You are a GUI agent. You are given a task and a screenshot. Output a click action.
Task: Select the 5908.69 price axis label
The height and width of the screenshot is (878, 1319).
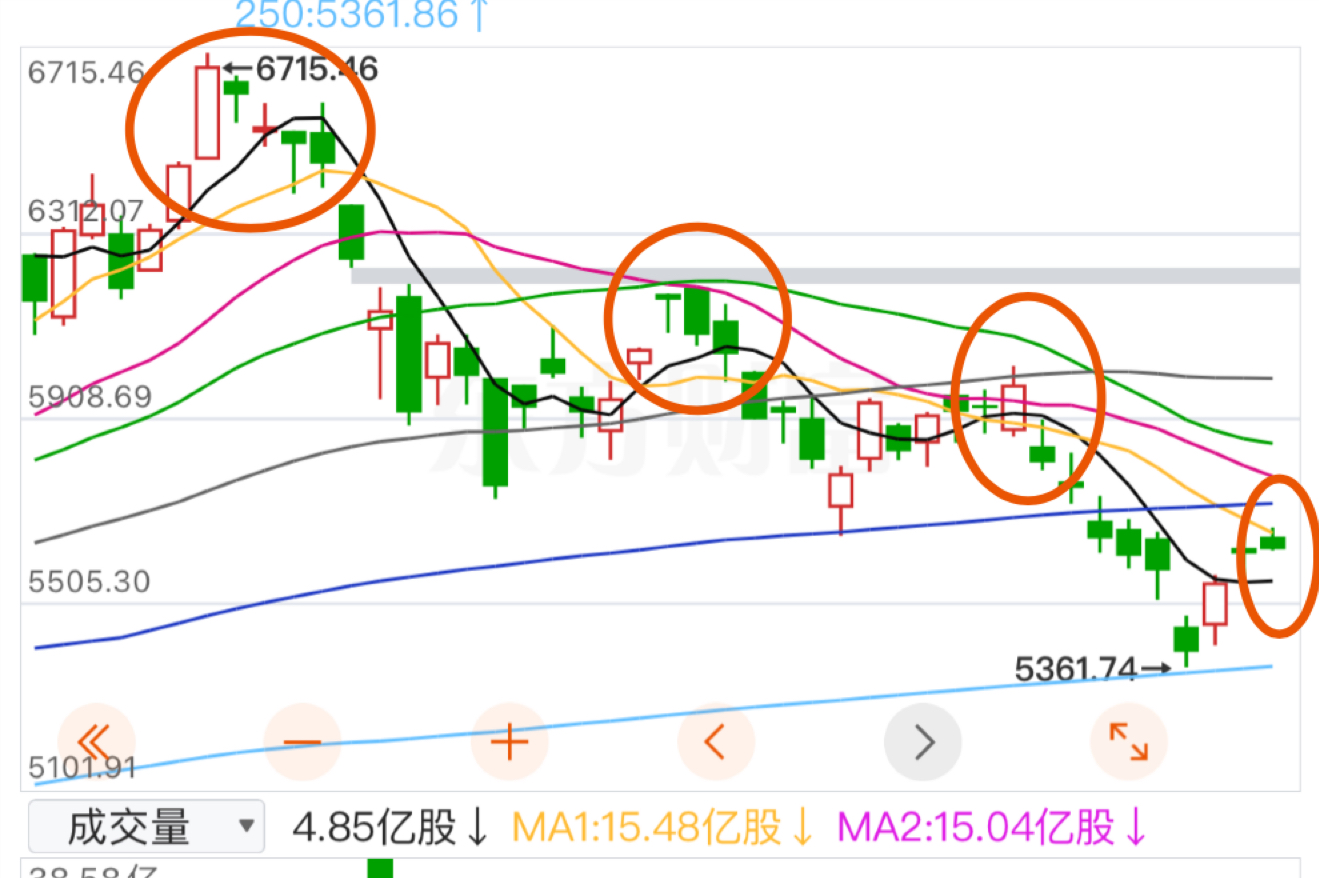pos(90,397)
